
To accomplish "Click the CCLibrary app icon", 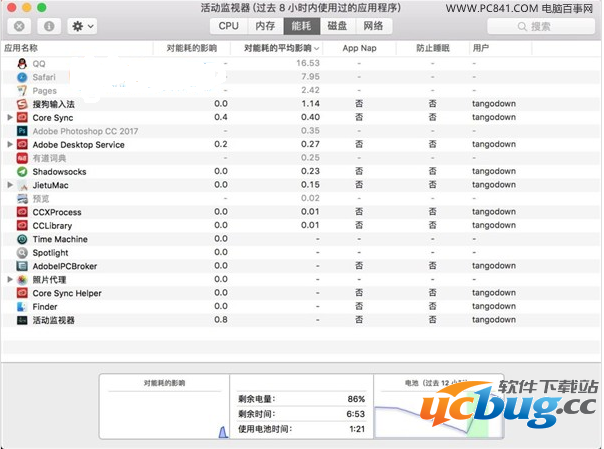I will click(22, 226).
